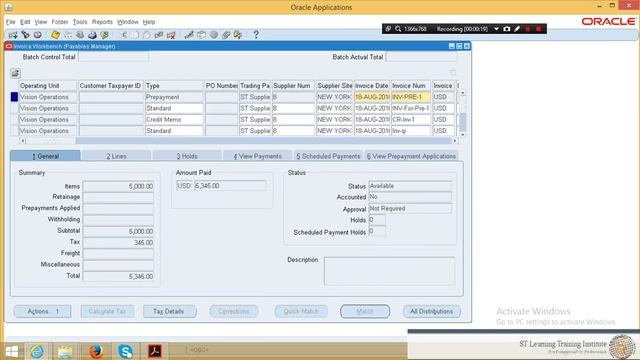Click the invoice grid scroll down arrow
Viewport: 640px width, 360px height.
click(x=462, y=134)
